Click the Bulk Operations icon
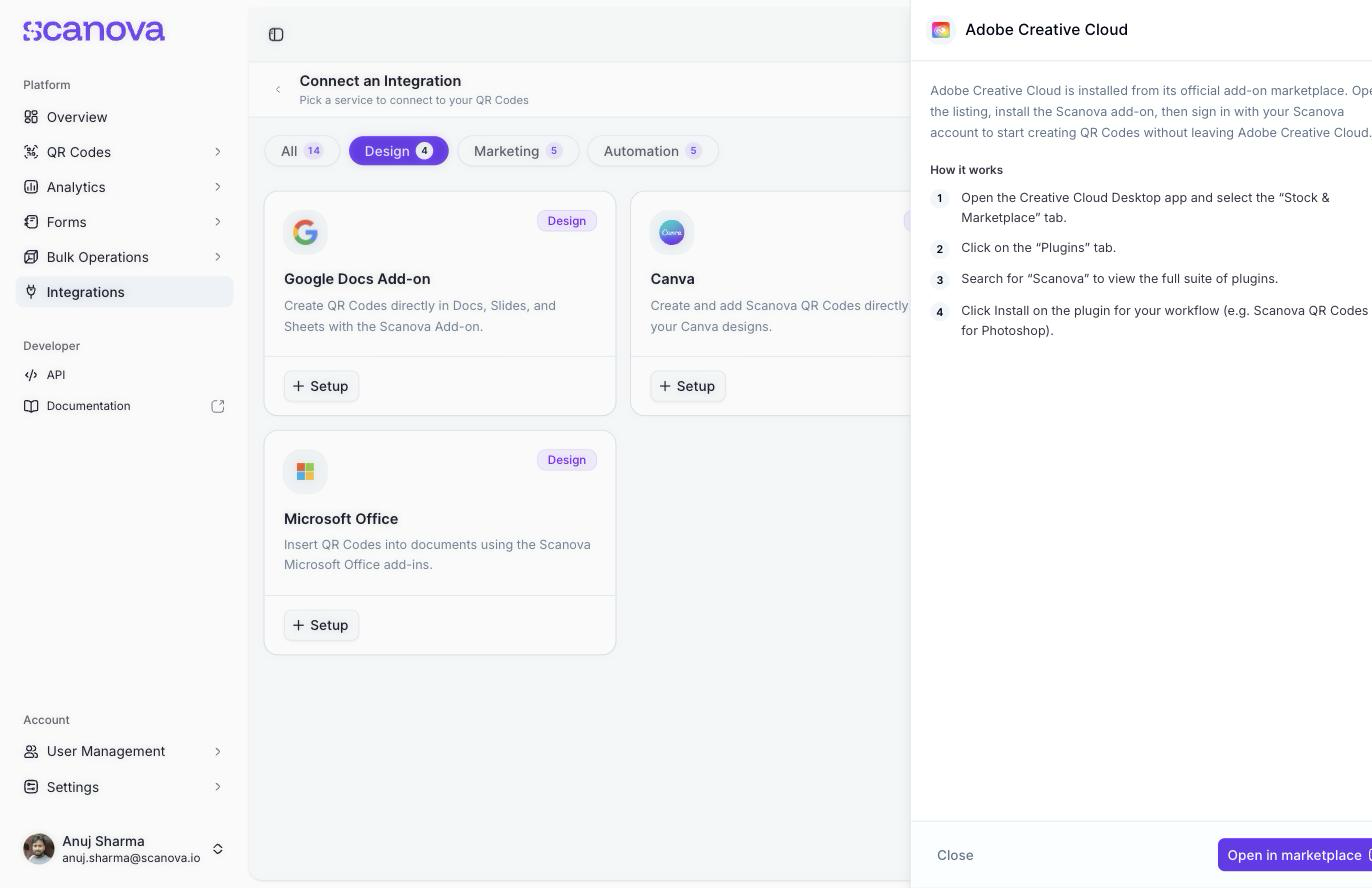 click(x=31, y=257)
